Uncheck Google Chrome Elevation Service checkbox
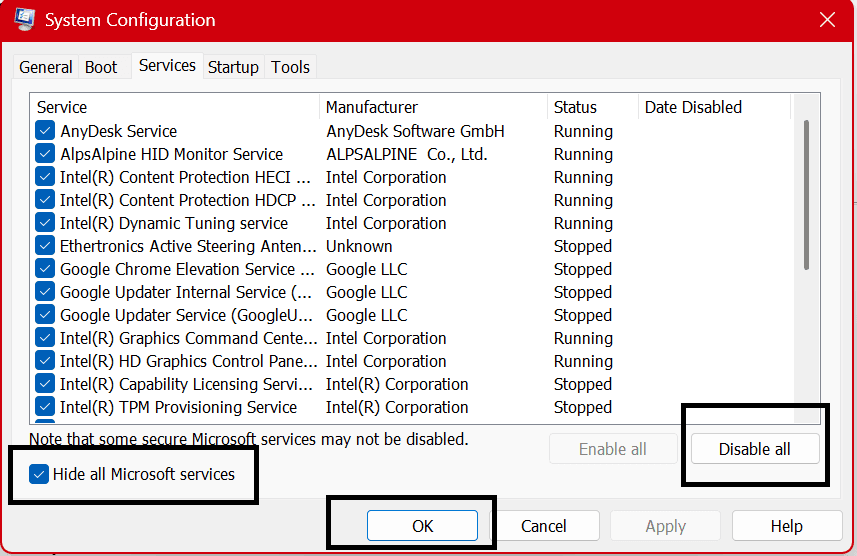Image resolution: width=857 pixels, height=556 pixels. tap(45, 268)
